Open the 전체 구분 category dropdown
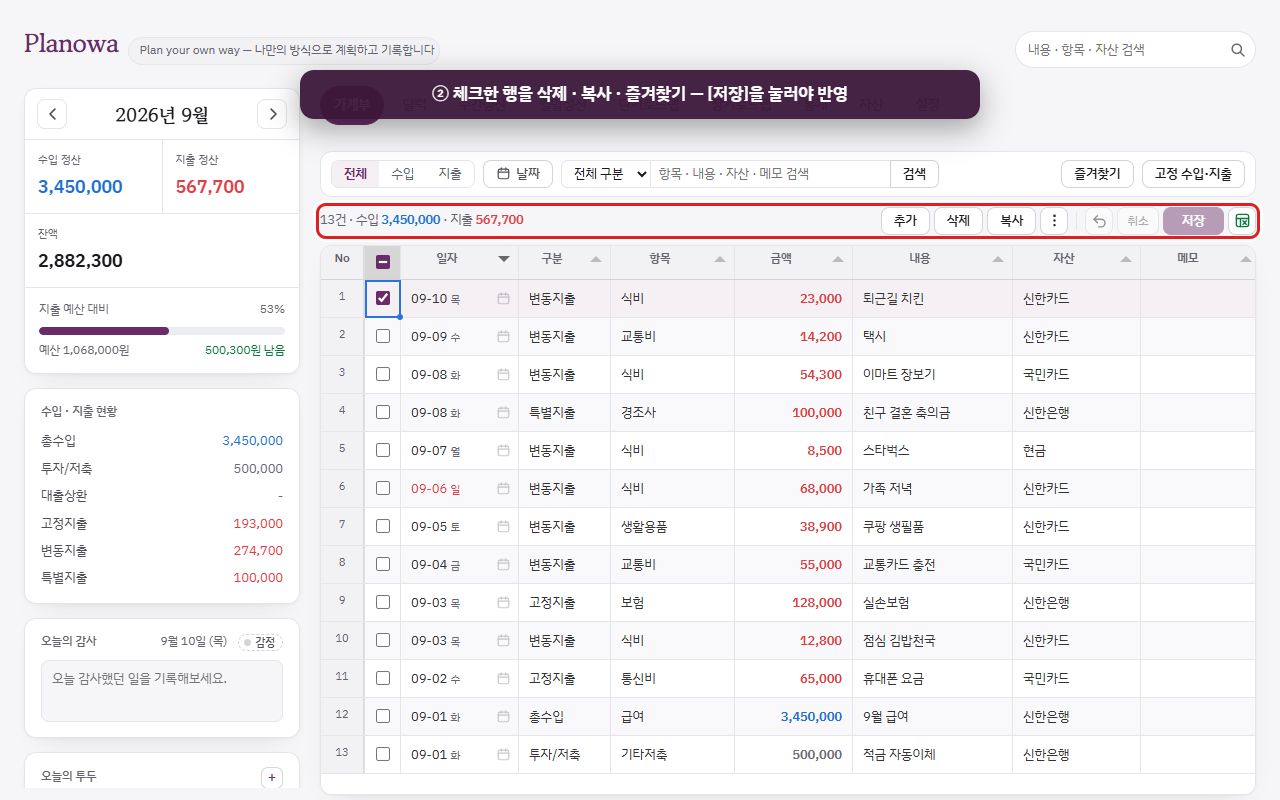 [x=606, y=174]
